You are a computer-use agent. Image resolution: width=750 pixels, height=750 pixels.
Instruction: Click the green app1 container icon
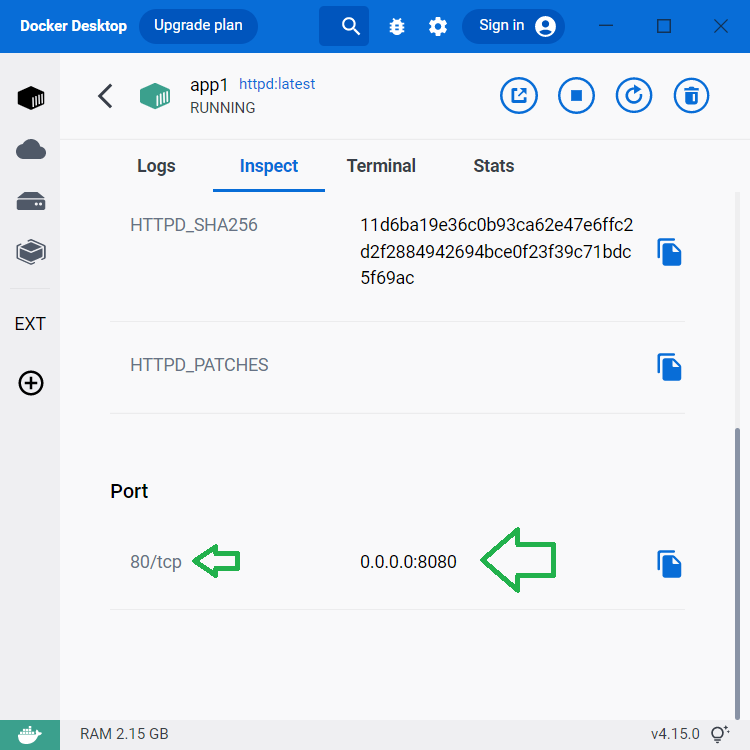coord(155,96)
